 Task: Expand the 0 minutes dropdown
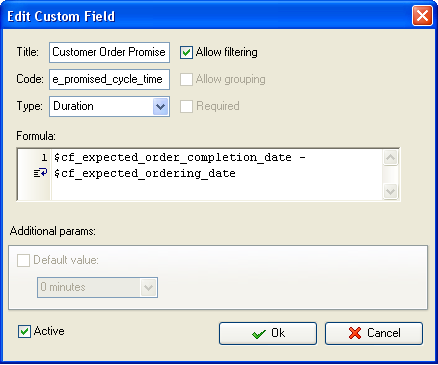click(148, 287)
